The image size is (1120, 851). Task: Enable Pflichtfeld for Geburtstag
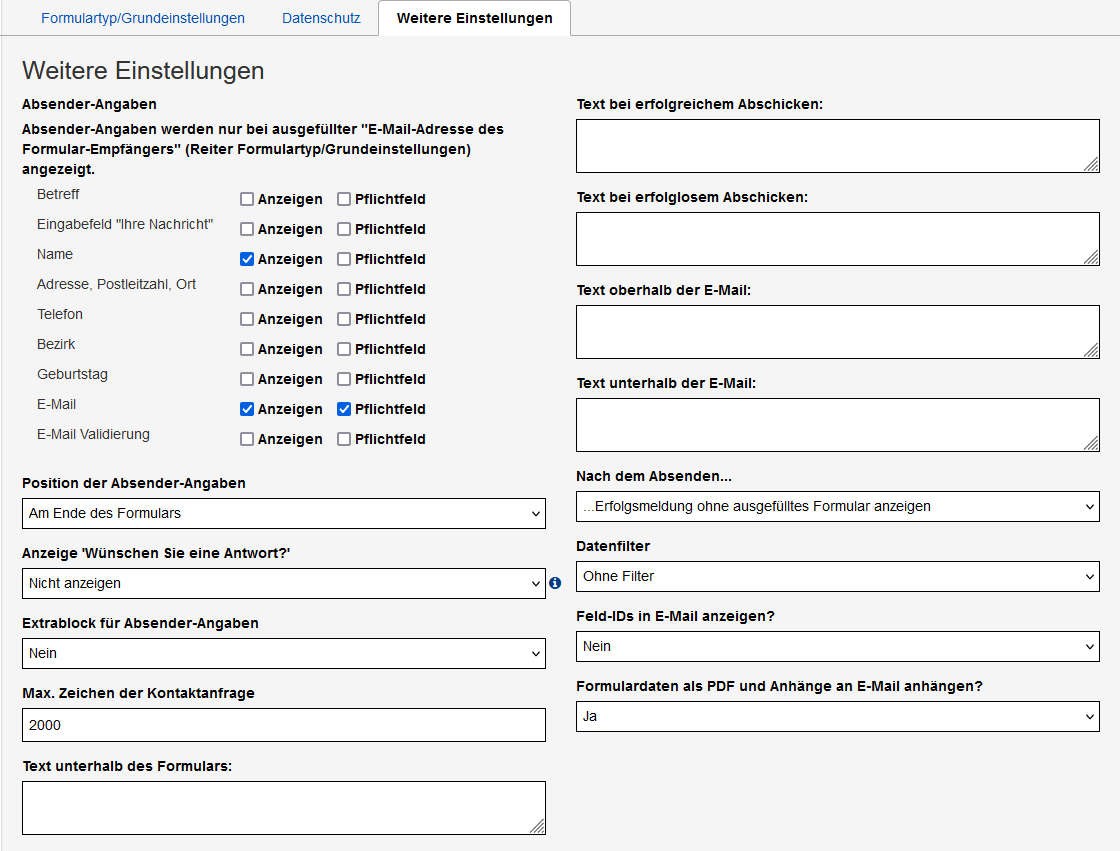click(x=344, y=378)
